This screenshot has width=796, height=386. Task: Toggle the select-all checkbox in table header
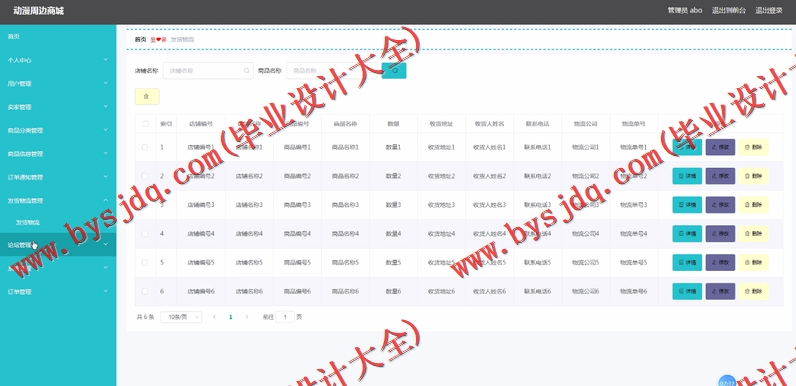point(145,123)
